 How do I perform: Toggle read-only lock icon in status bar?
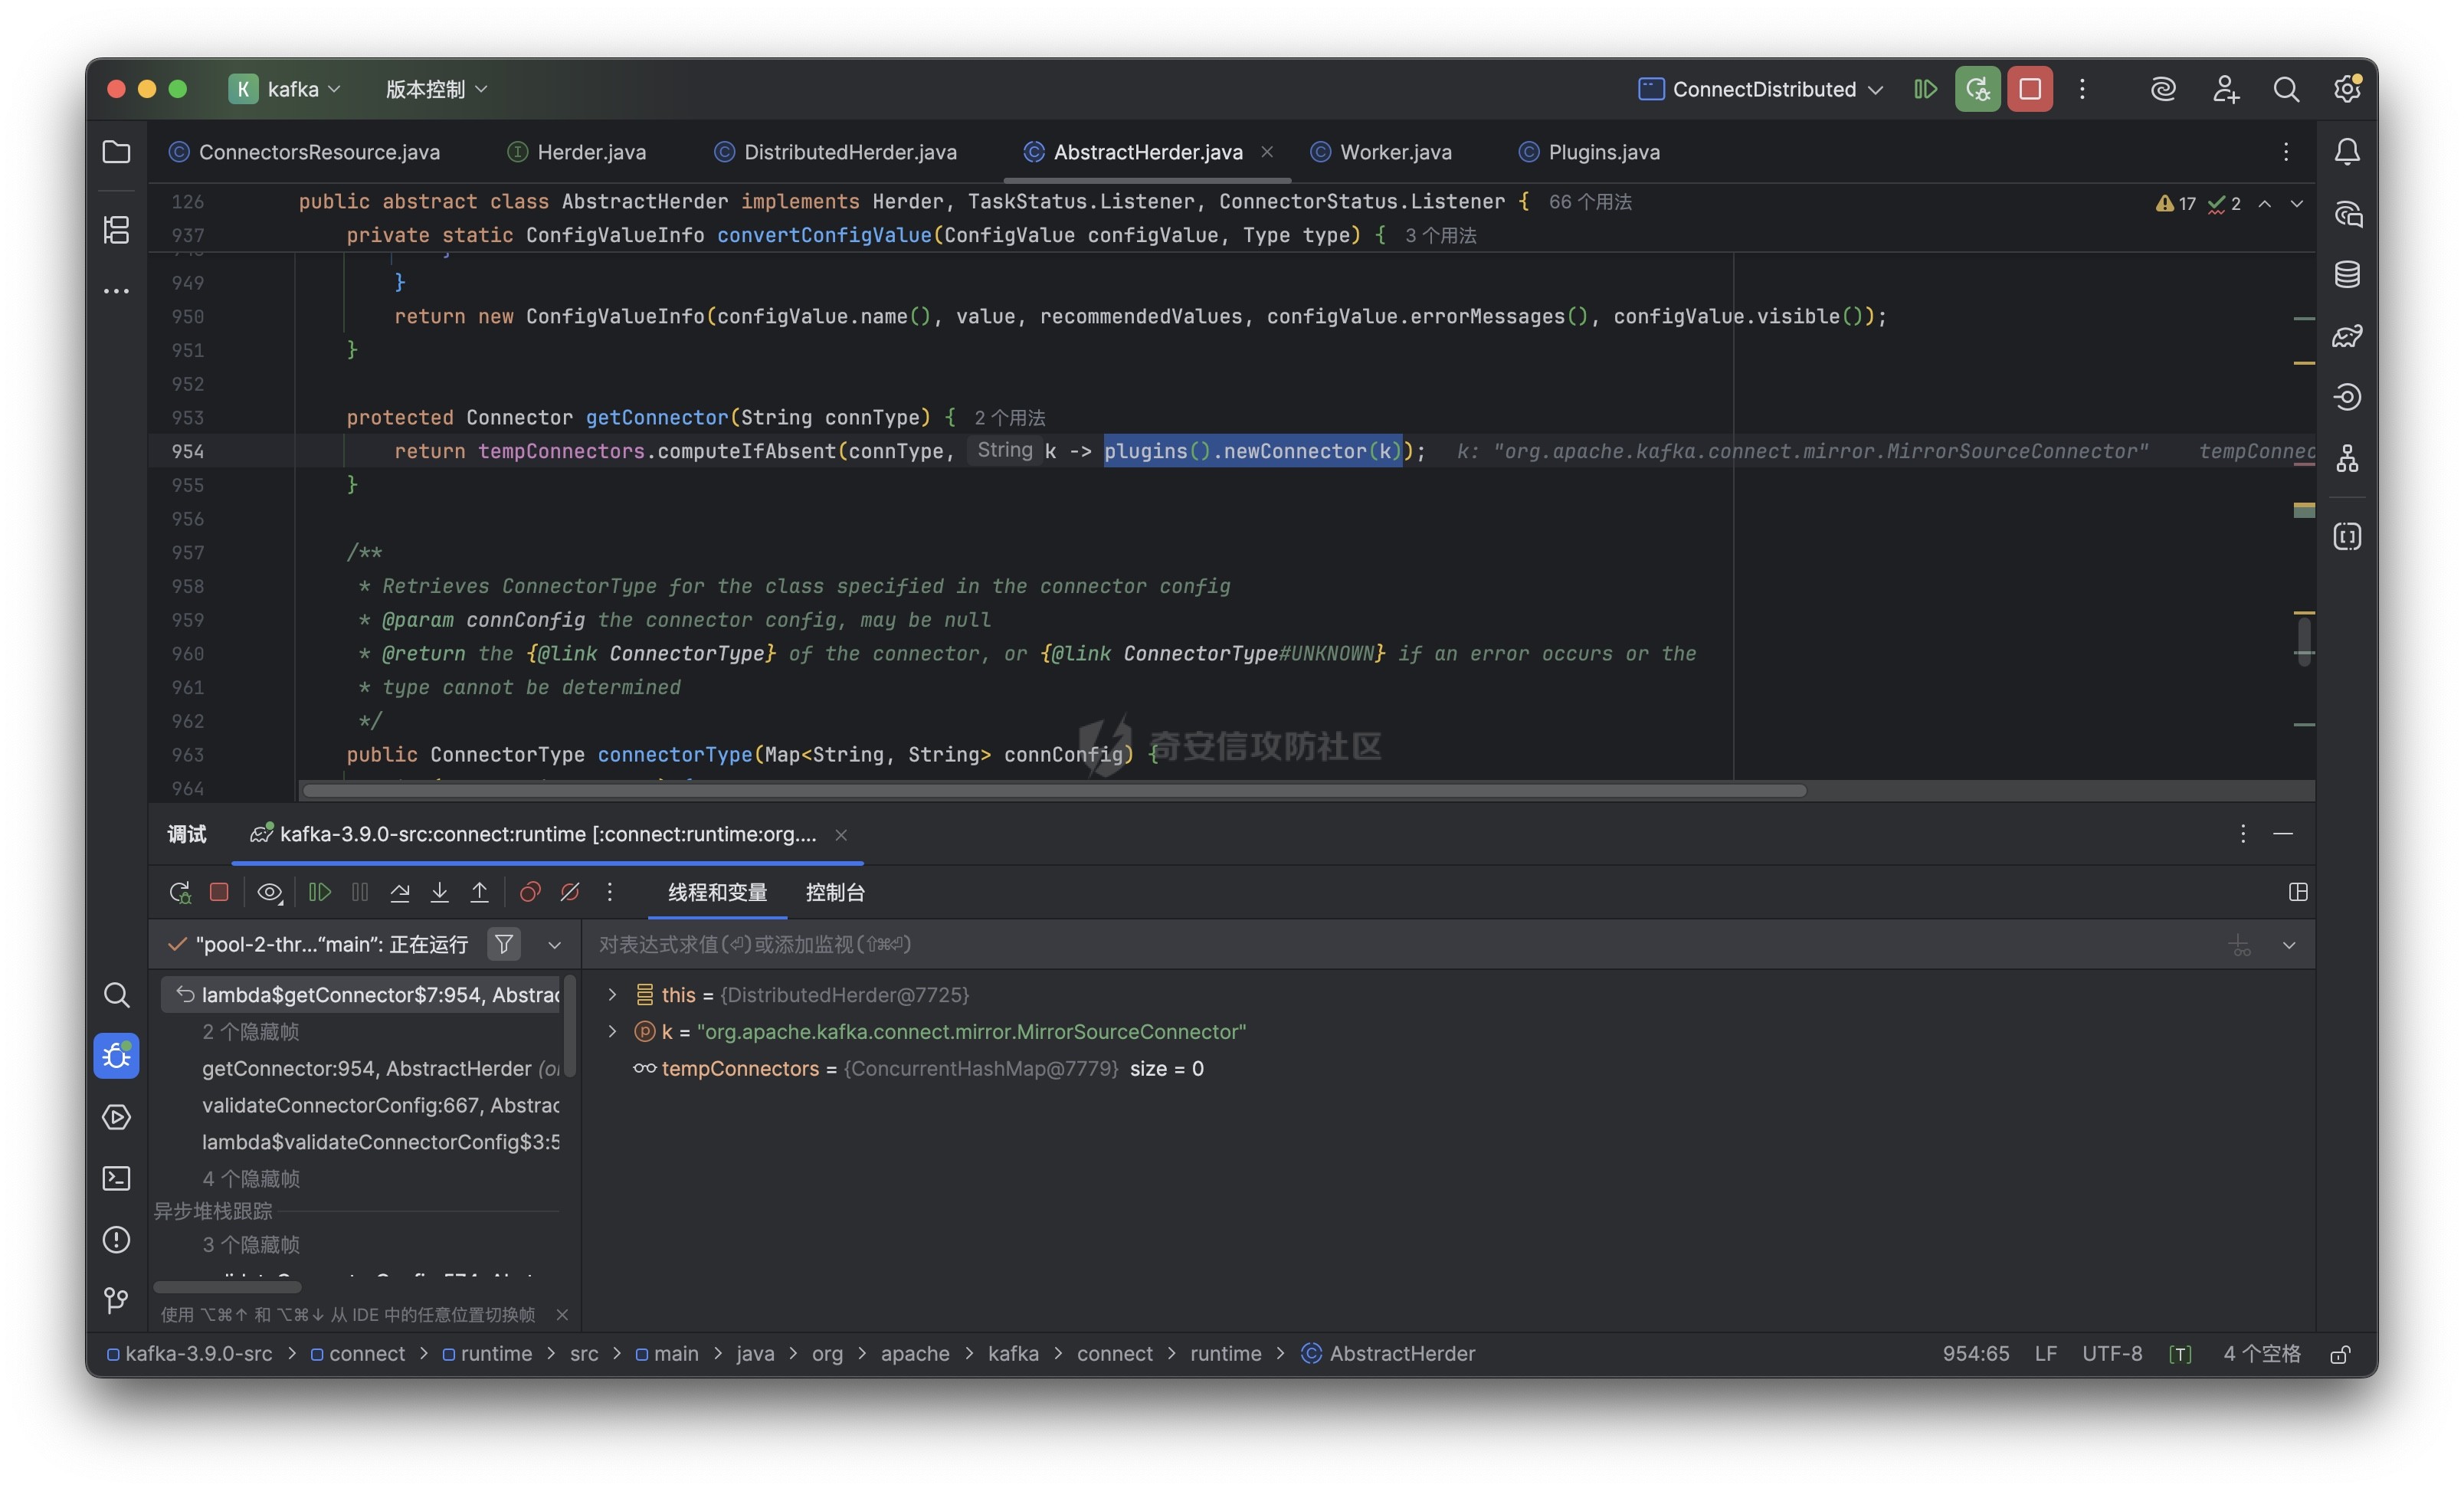tap(2340, 1354)
